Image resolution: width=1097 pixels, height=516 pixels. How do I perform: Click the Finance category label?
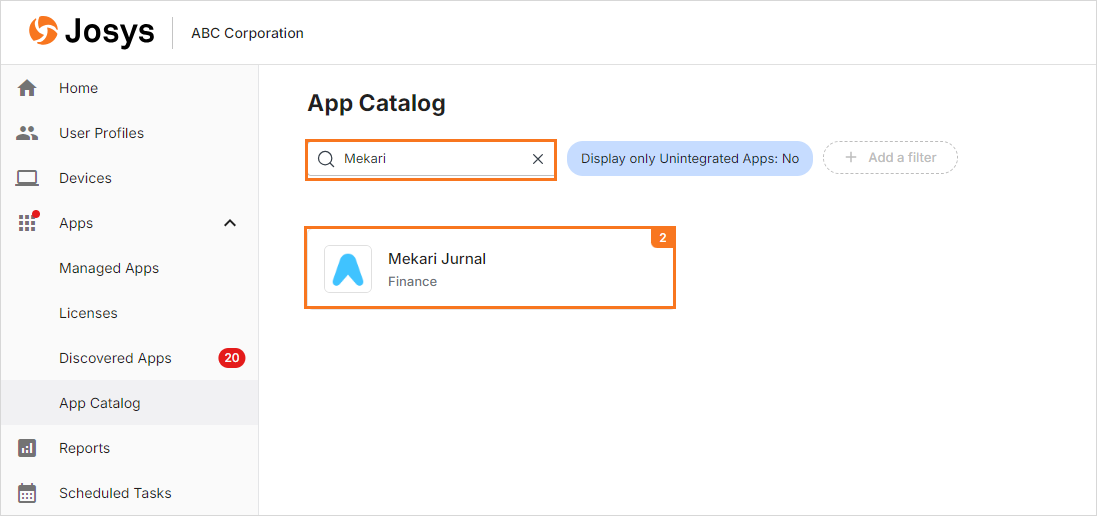coord(413,282)
